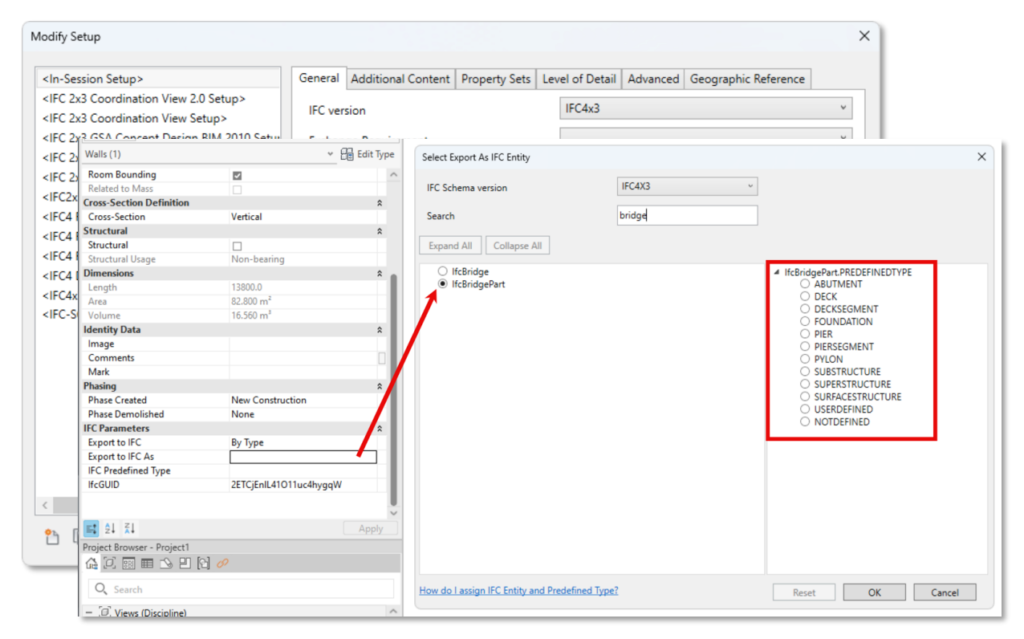Image resolution: width=1024 pixels, height=639 pixels.
Task: Collapse the Dimensions property group
Action: [x=379, y=273]
